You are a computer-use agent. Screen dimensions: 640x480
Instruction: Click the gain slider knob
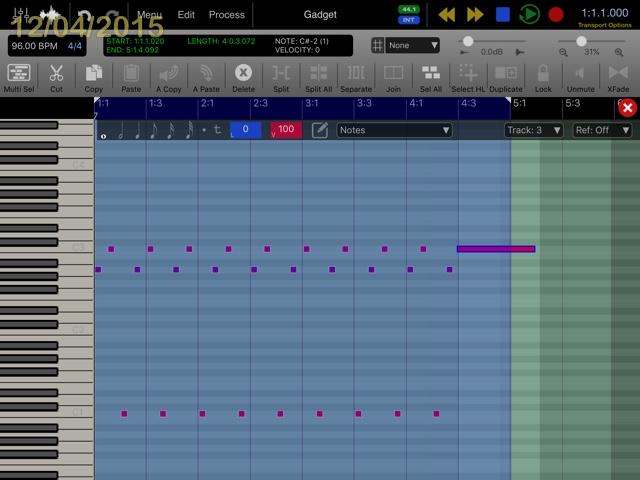coord(468,41)
